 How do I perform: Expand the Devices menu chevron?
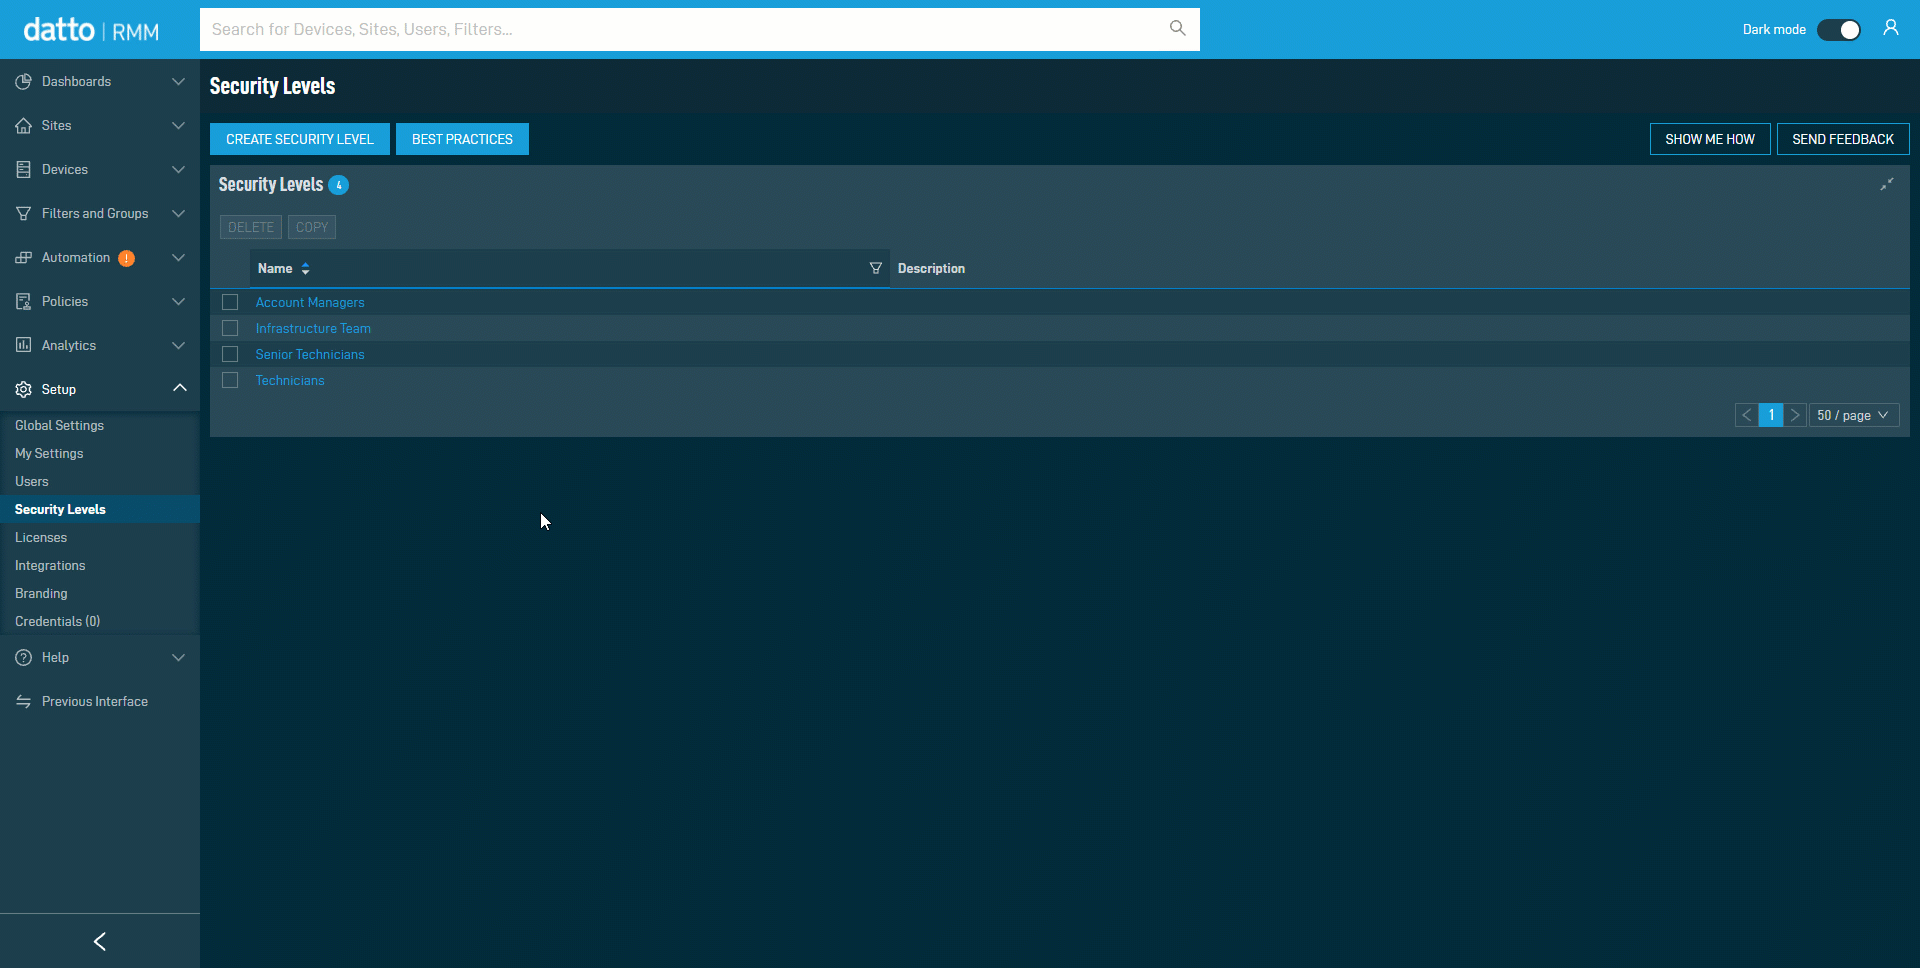pos(178,169)
